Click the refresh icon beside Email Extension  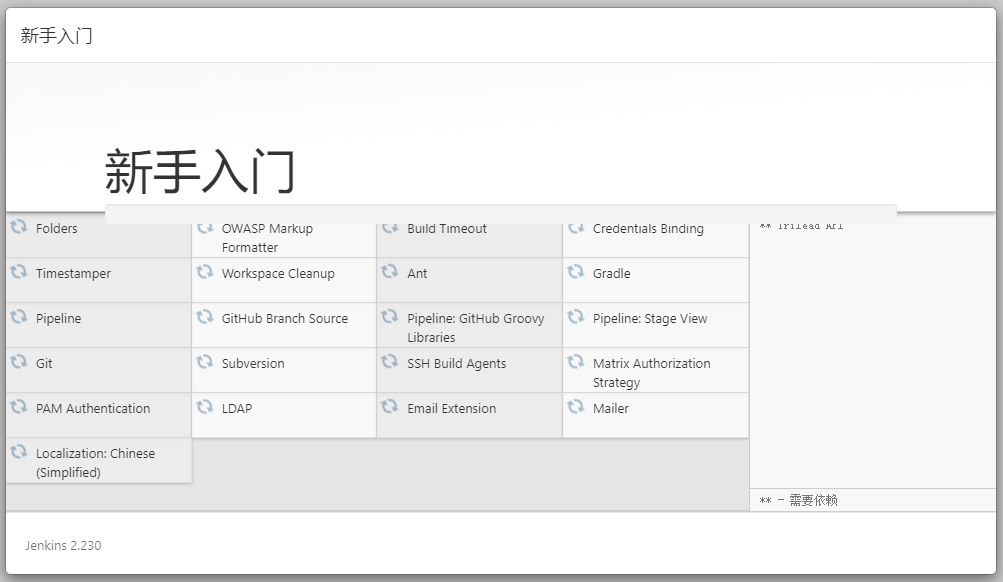[x=390, y=407]
